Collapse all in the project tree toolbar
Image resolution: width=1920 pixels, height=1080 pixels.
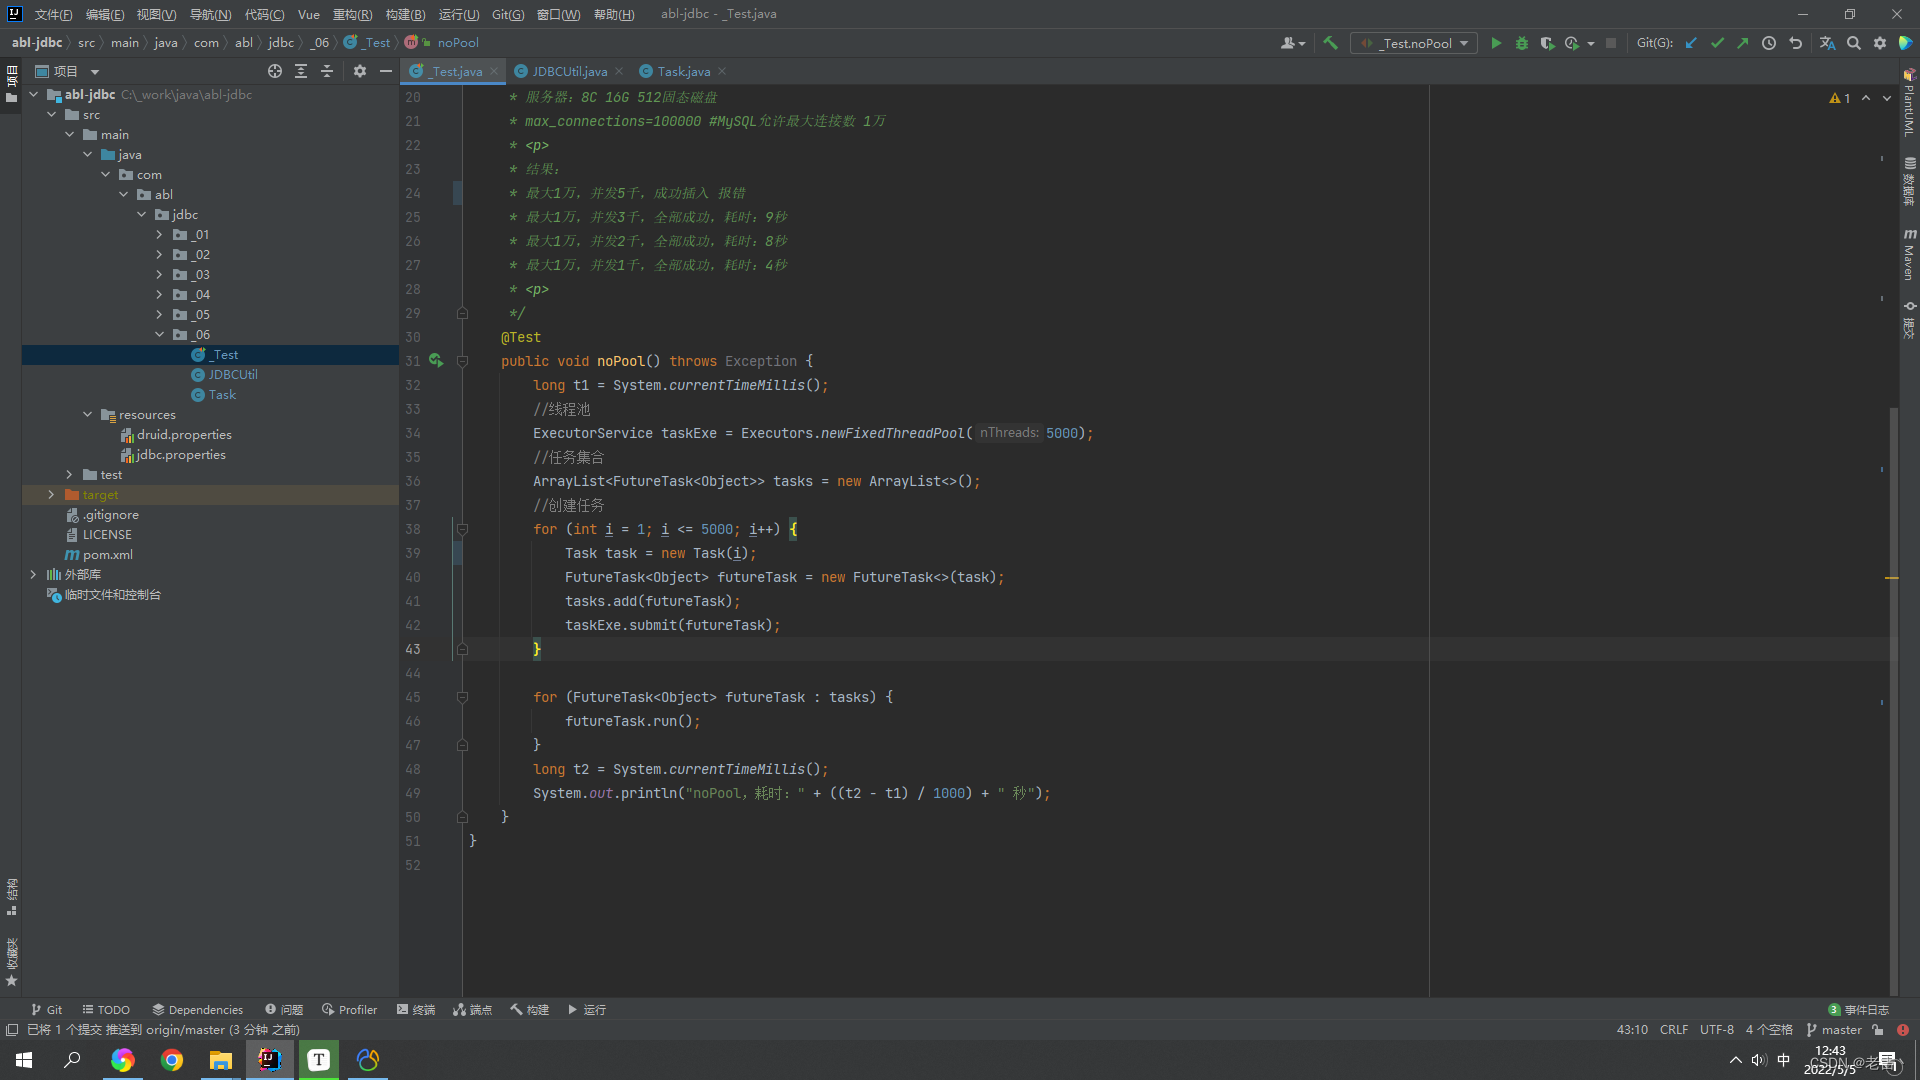point(327,71)
